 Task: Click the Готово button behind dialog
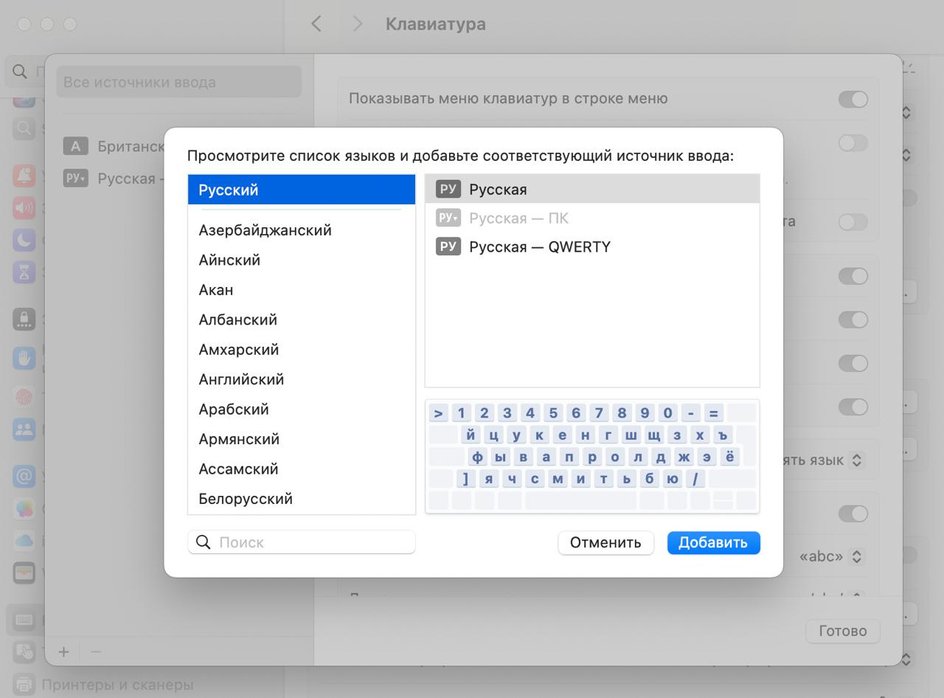(x=843, y=631)
